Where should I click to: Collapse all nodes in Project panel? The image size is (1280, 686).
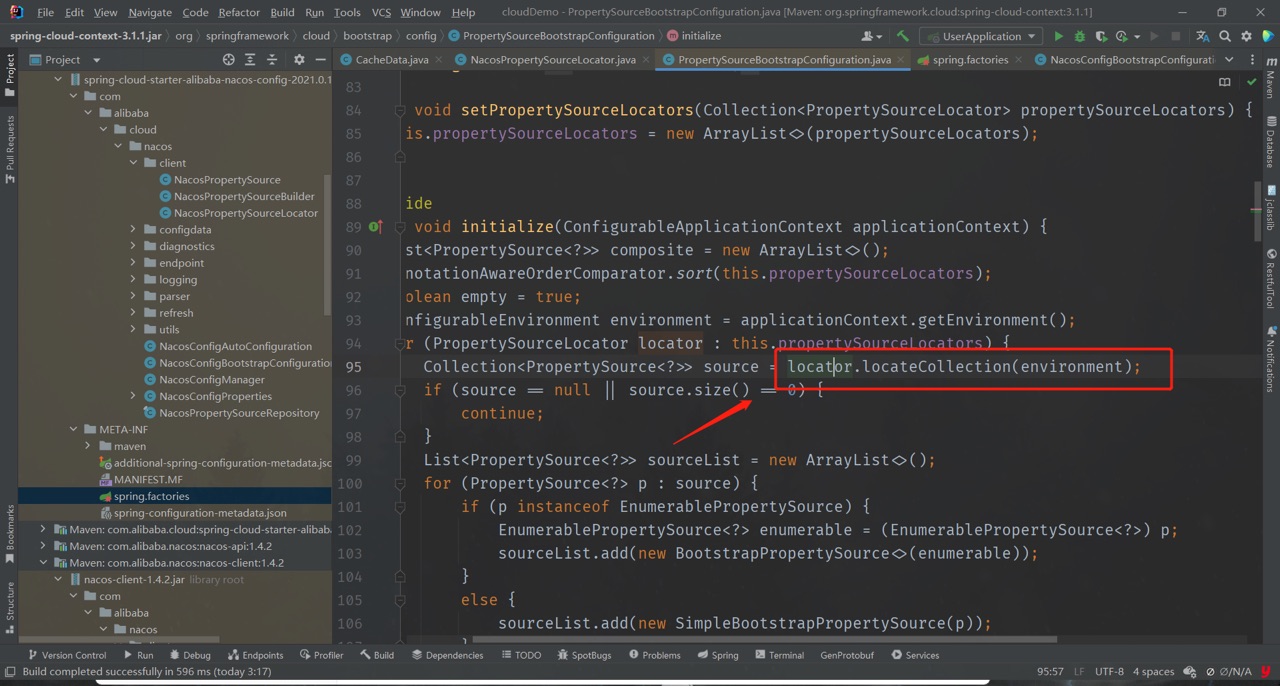(x=272, y=60)
